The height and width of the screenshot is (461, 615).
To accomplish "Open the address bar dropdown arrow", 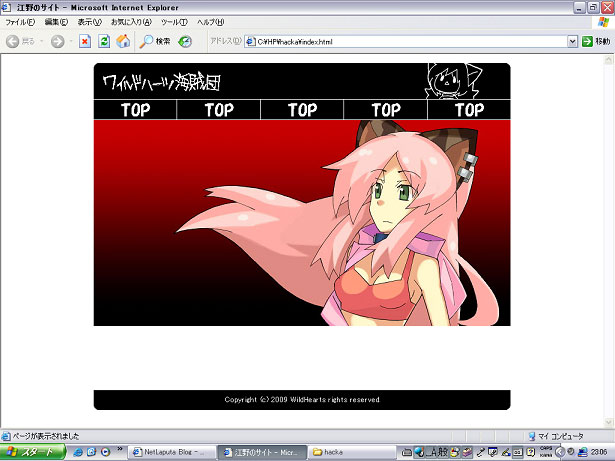I will tap(572, 41).
